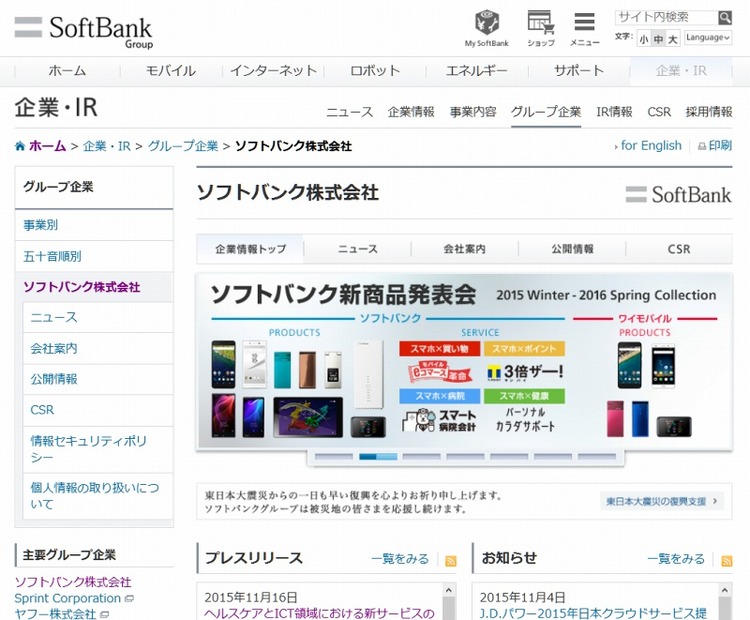
Task: Open ニュース in the sidebar
Action: click(98, 317)
